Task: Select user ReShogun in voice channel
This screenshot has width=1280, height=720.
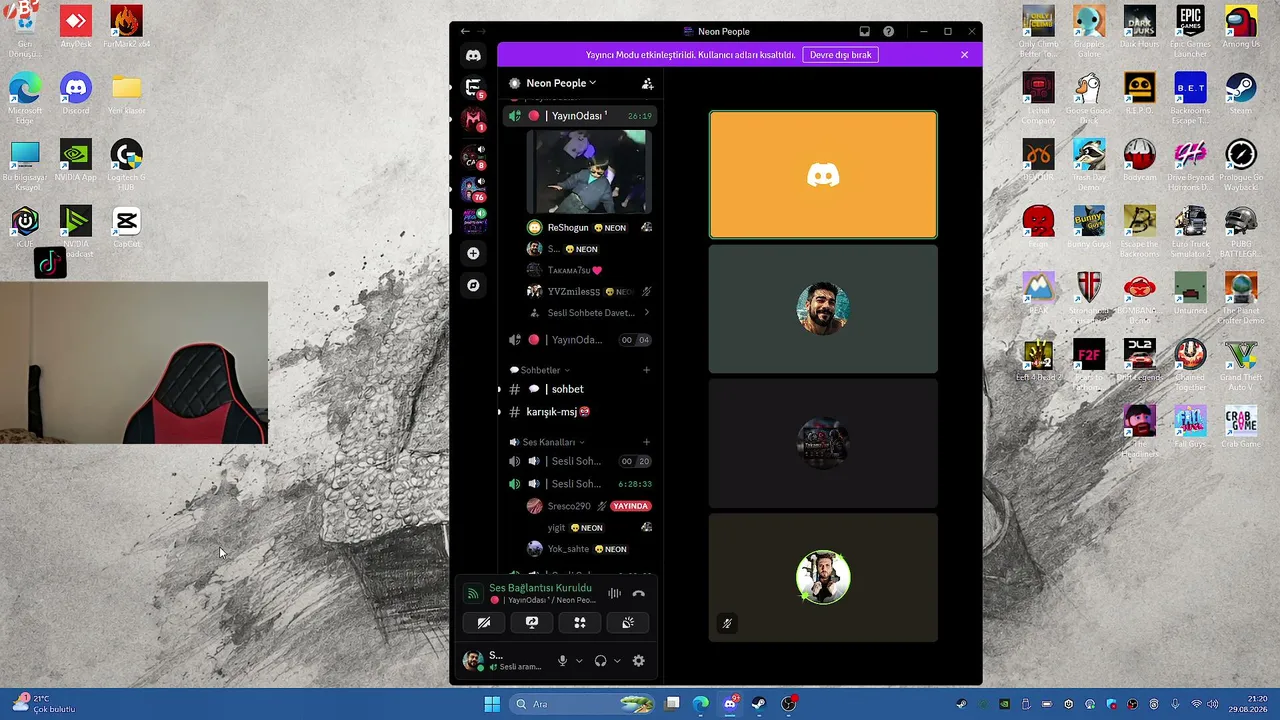Action: (x=589, y=228)
